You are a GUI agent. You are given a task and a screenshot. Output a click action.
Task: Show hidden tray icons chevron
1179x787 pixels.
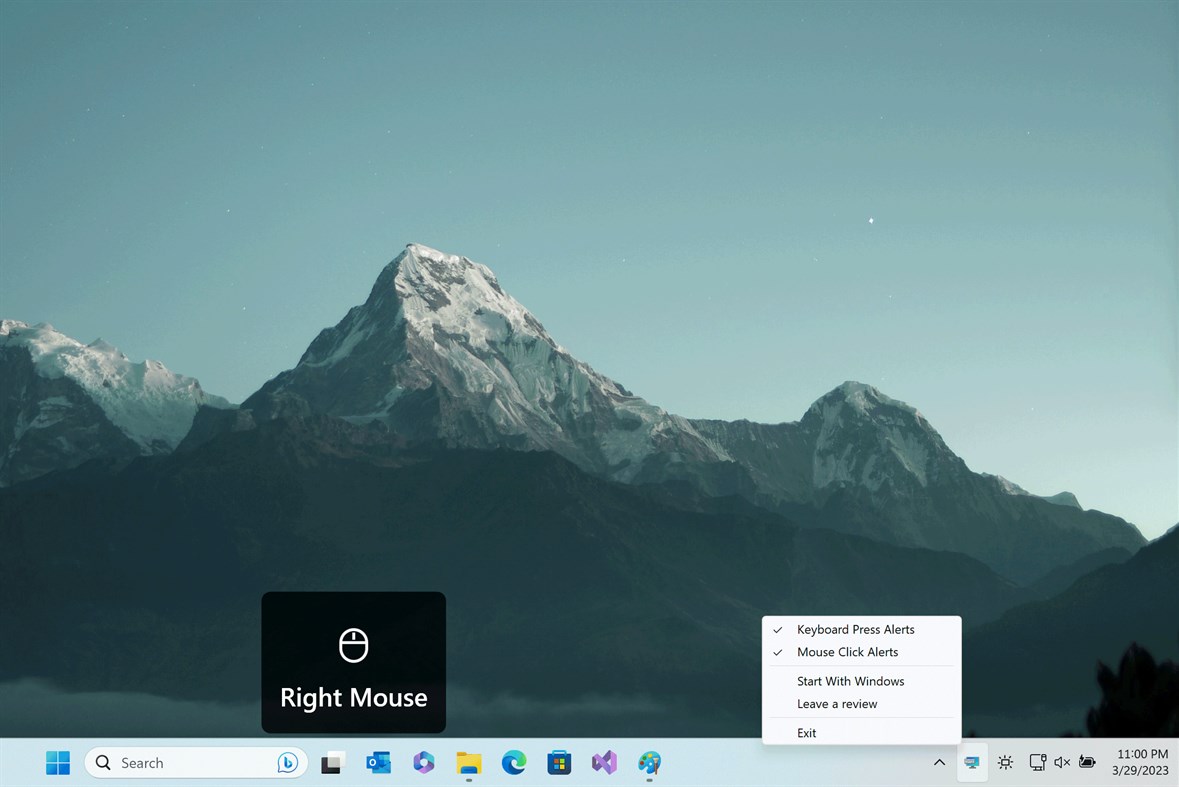(x=939, y=762)
